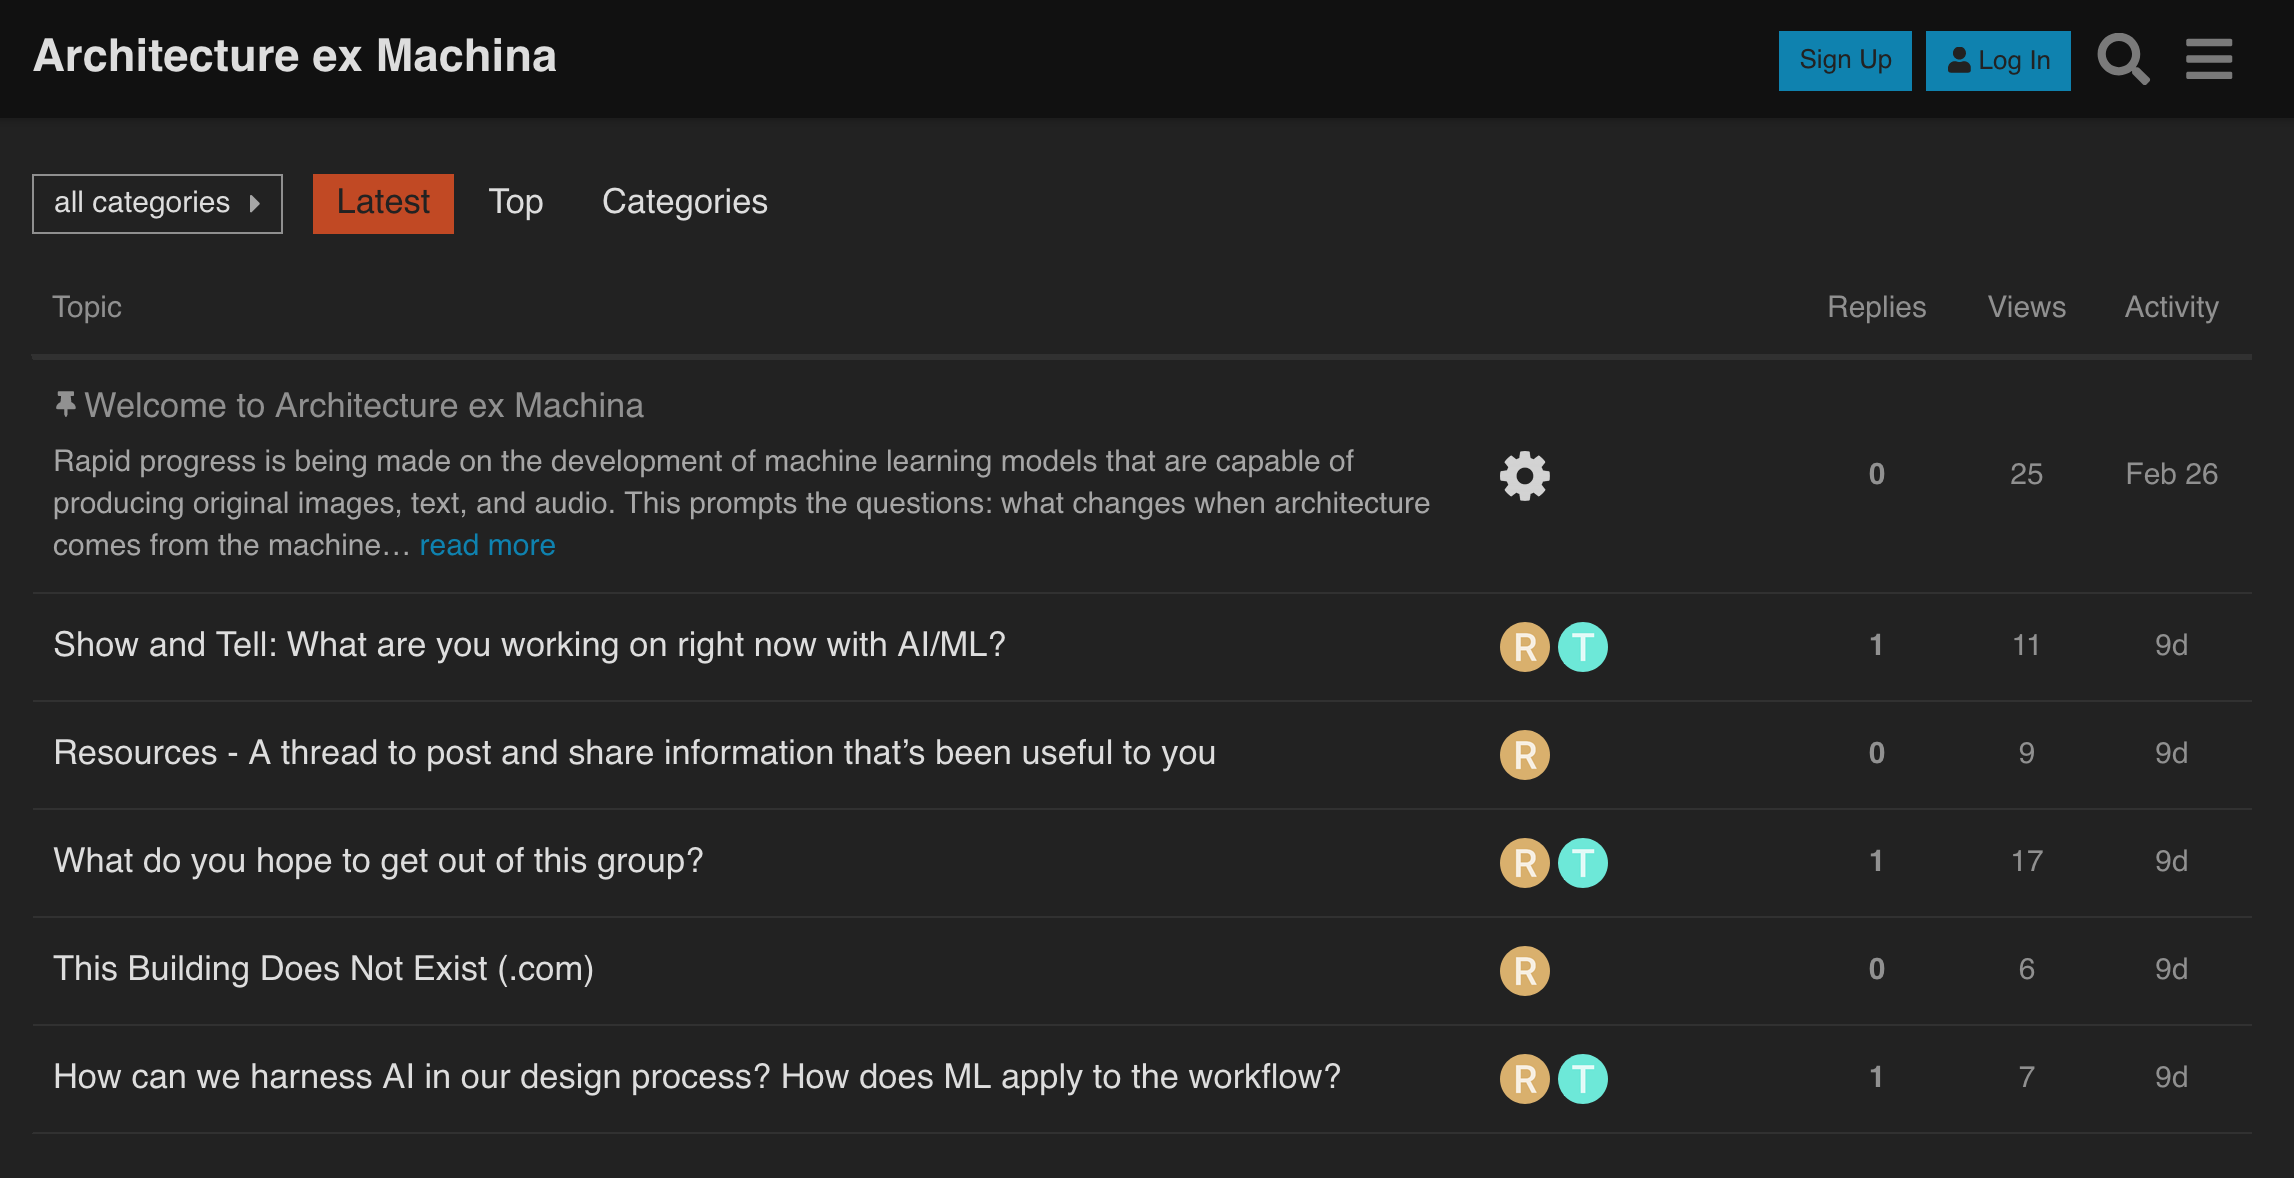Click the R avatar on This Building Does Not Exist
The width and height of the screenshot is (2294, 1178).
[1526, 969]
